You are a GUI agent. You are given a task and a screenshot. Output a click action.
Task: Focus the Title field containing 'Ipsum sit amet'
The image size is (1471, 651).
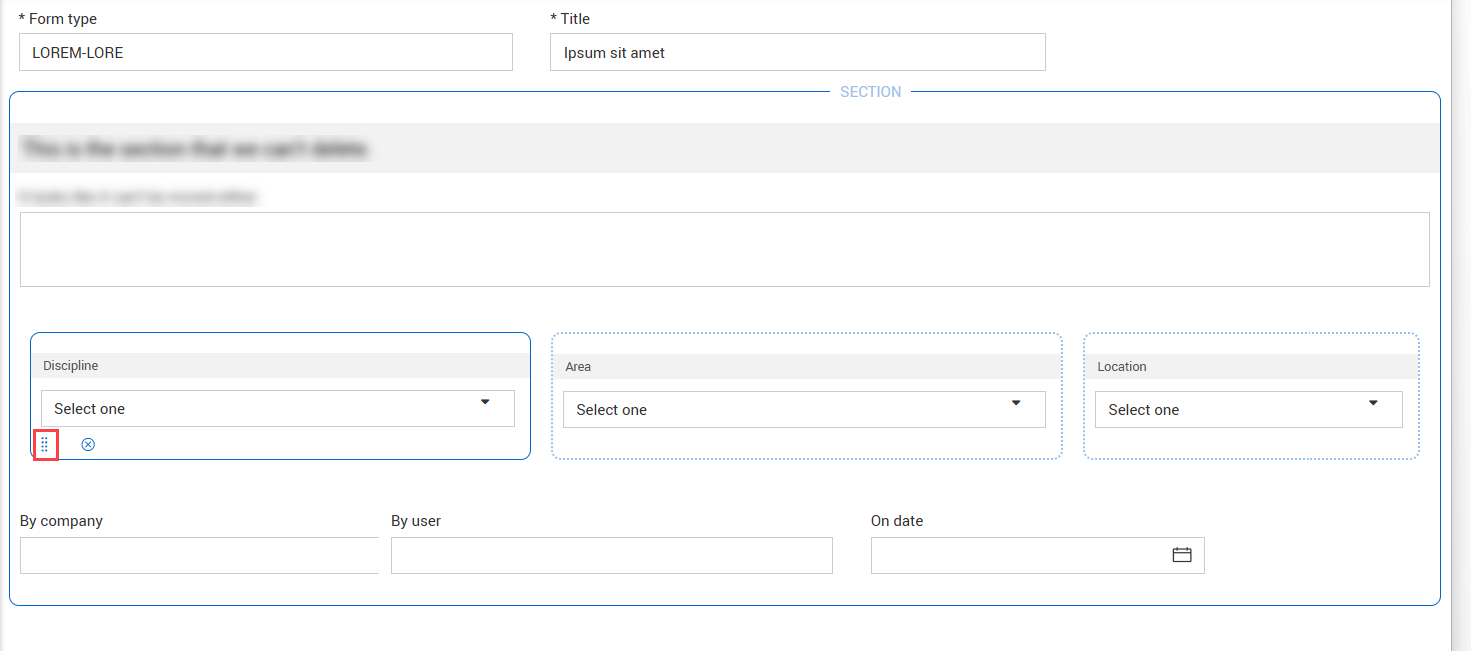797,52
